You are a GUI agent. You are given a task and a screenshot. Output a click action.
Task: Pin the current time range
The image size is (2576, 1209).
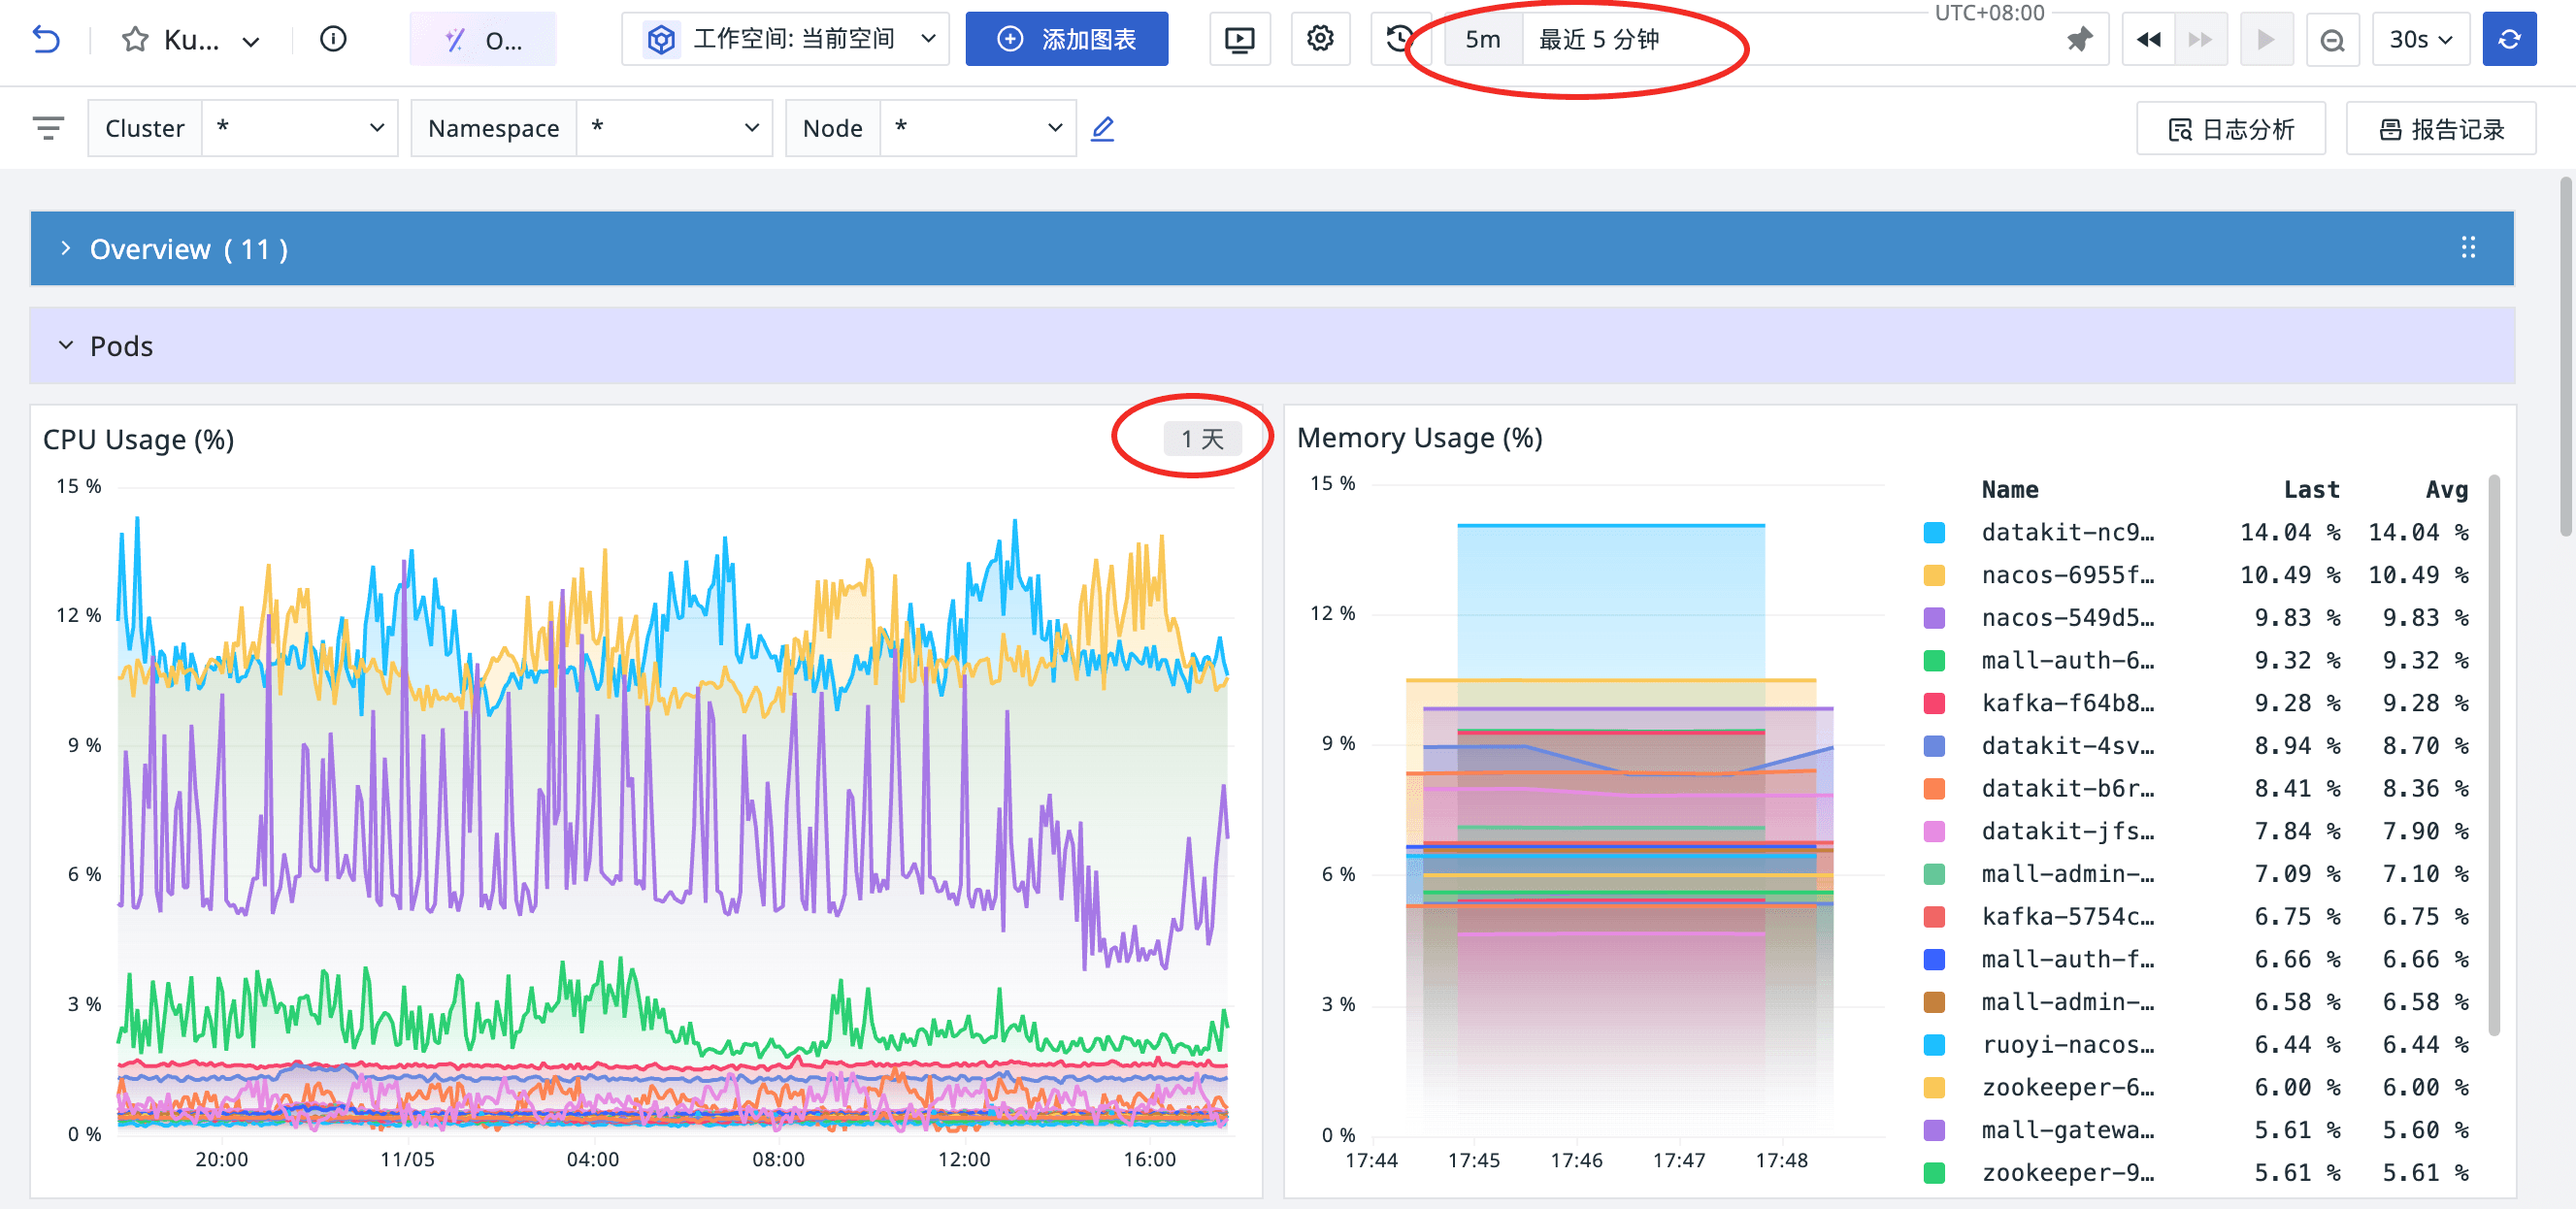(x=2079, y=39)
